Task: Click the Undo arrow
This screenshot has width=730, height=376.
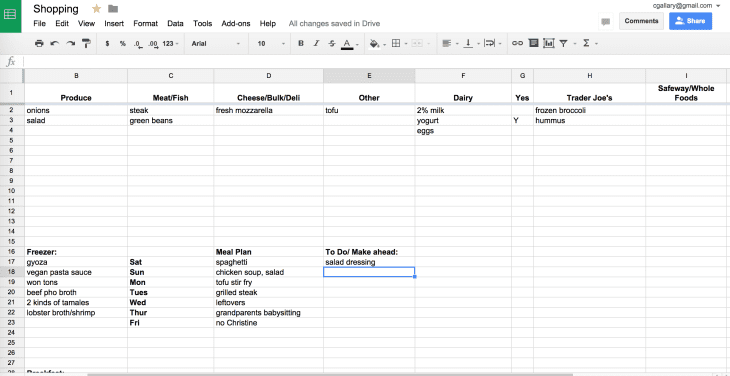Action: pyautogui.click(x=54, y=43)
